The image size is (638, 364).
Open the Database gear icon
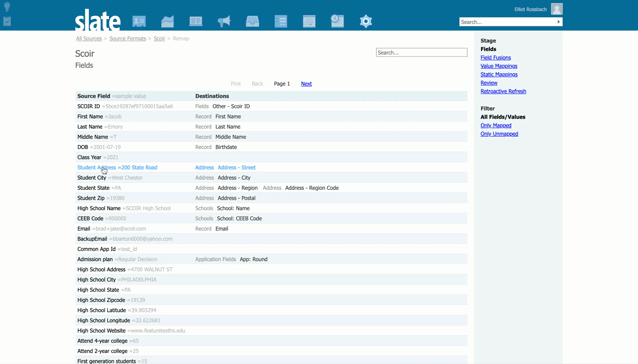tap(366, 21)
